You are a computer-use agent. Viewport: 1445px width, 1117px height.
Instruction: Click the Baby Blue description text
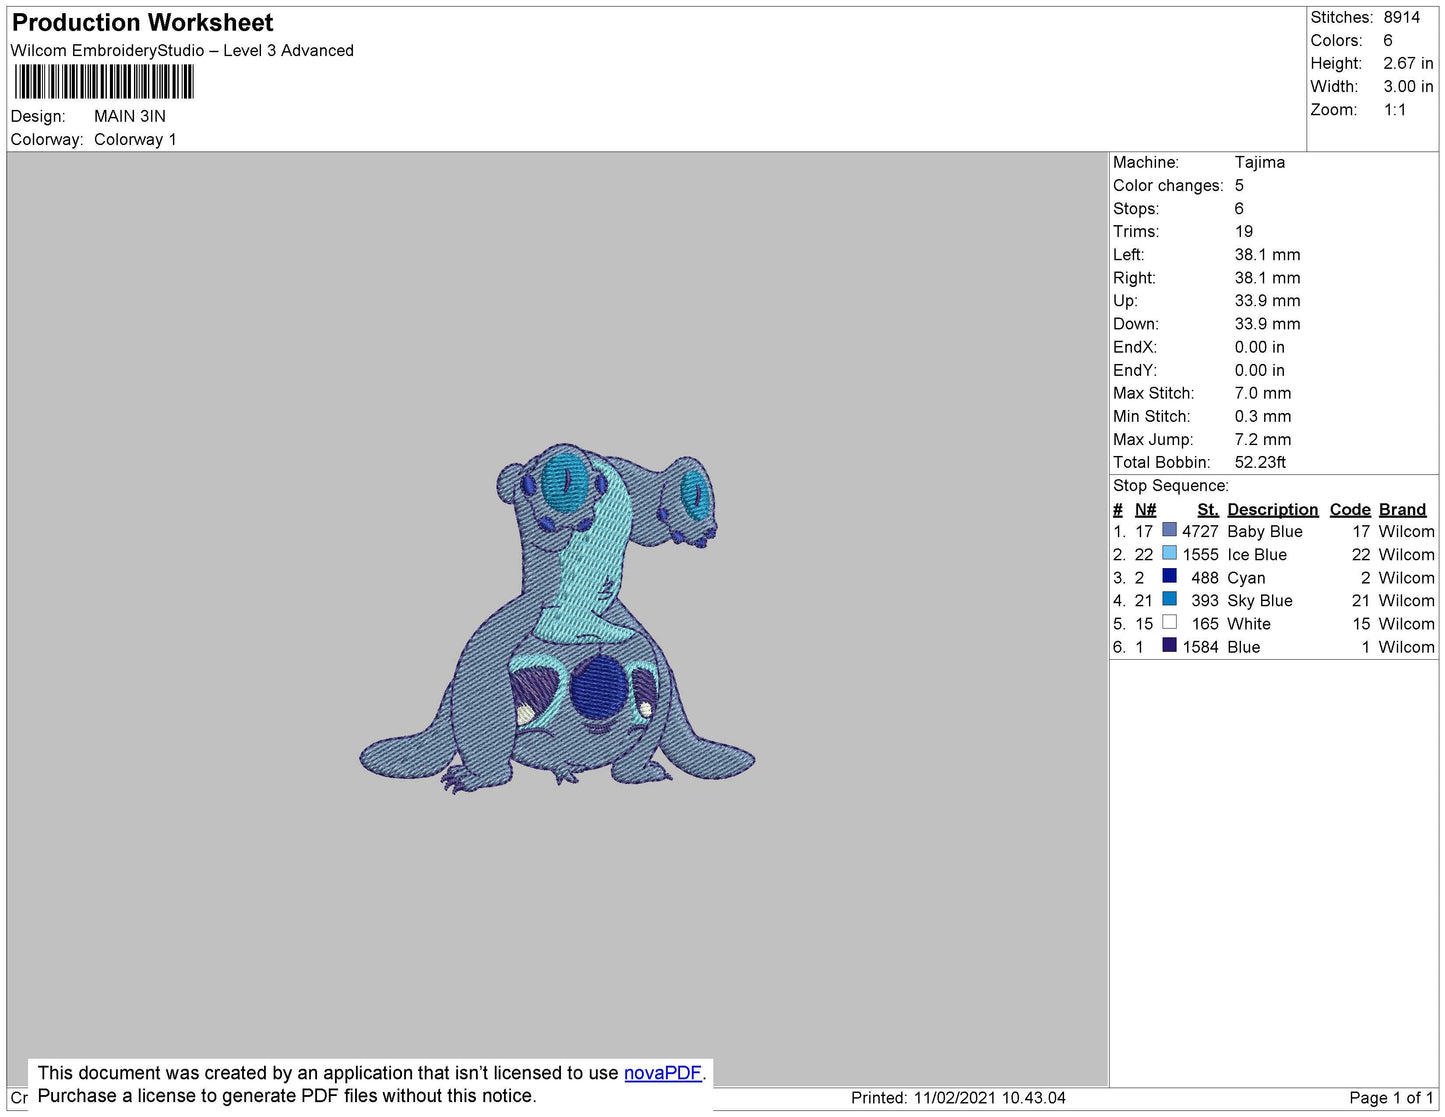pyautogui.click(x=1264, y=531)
